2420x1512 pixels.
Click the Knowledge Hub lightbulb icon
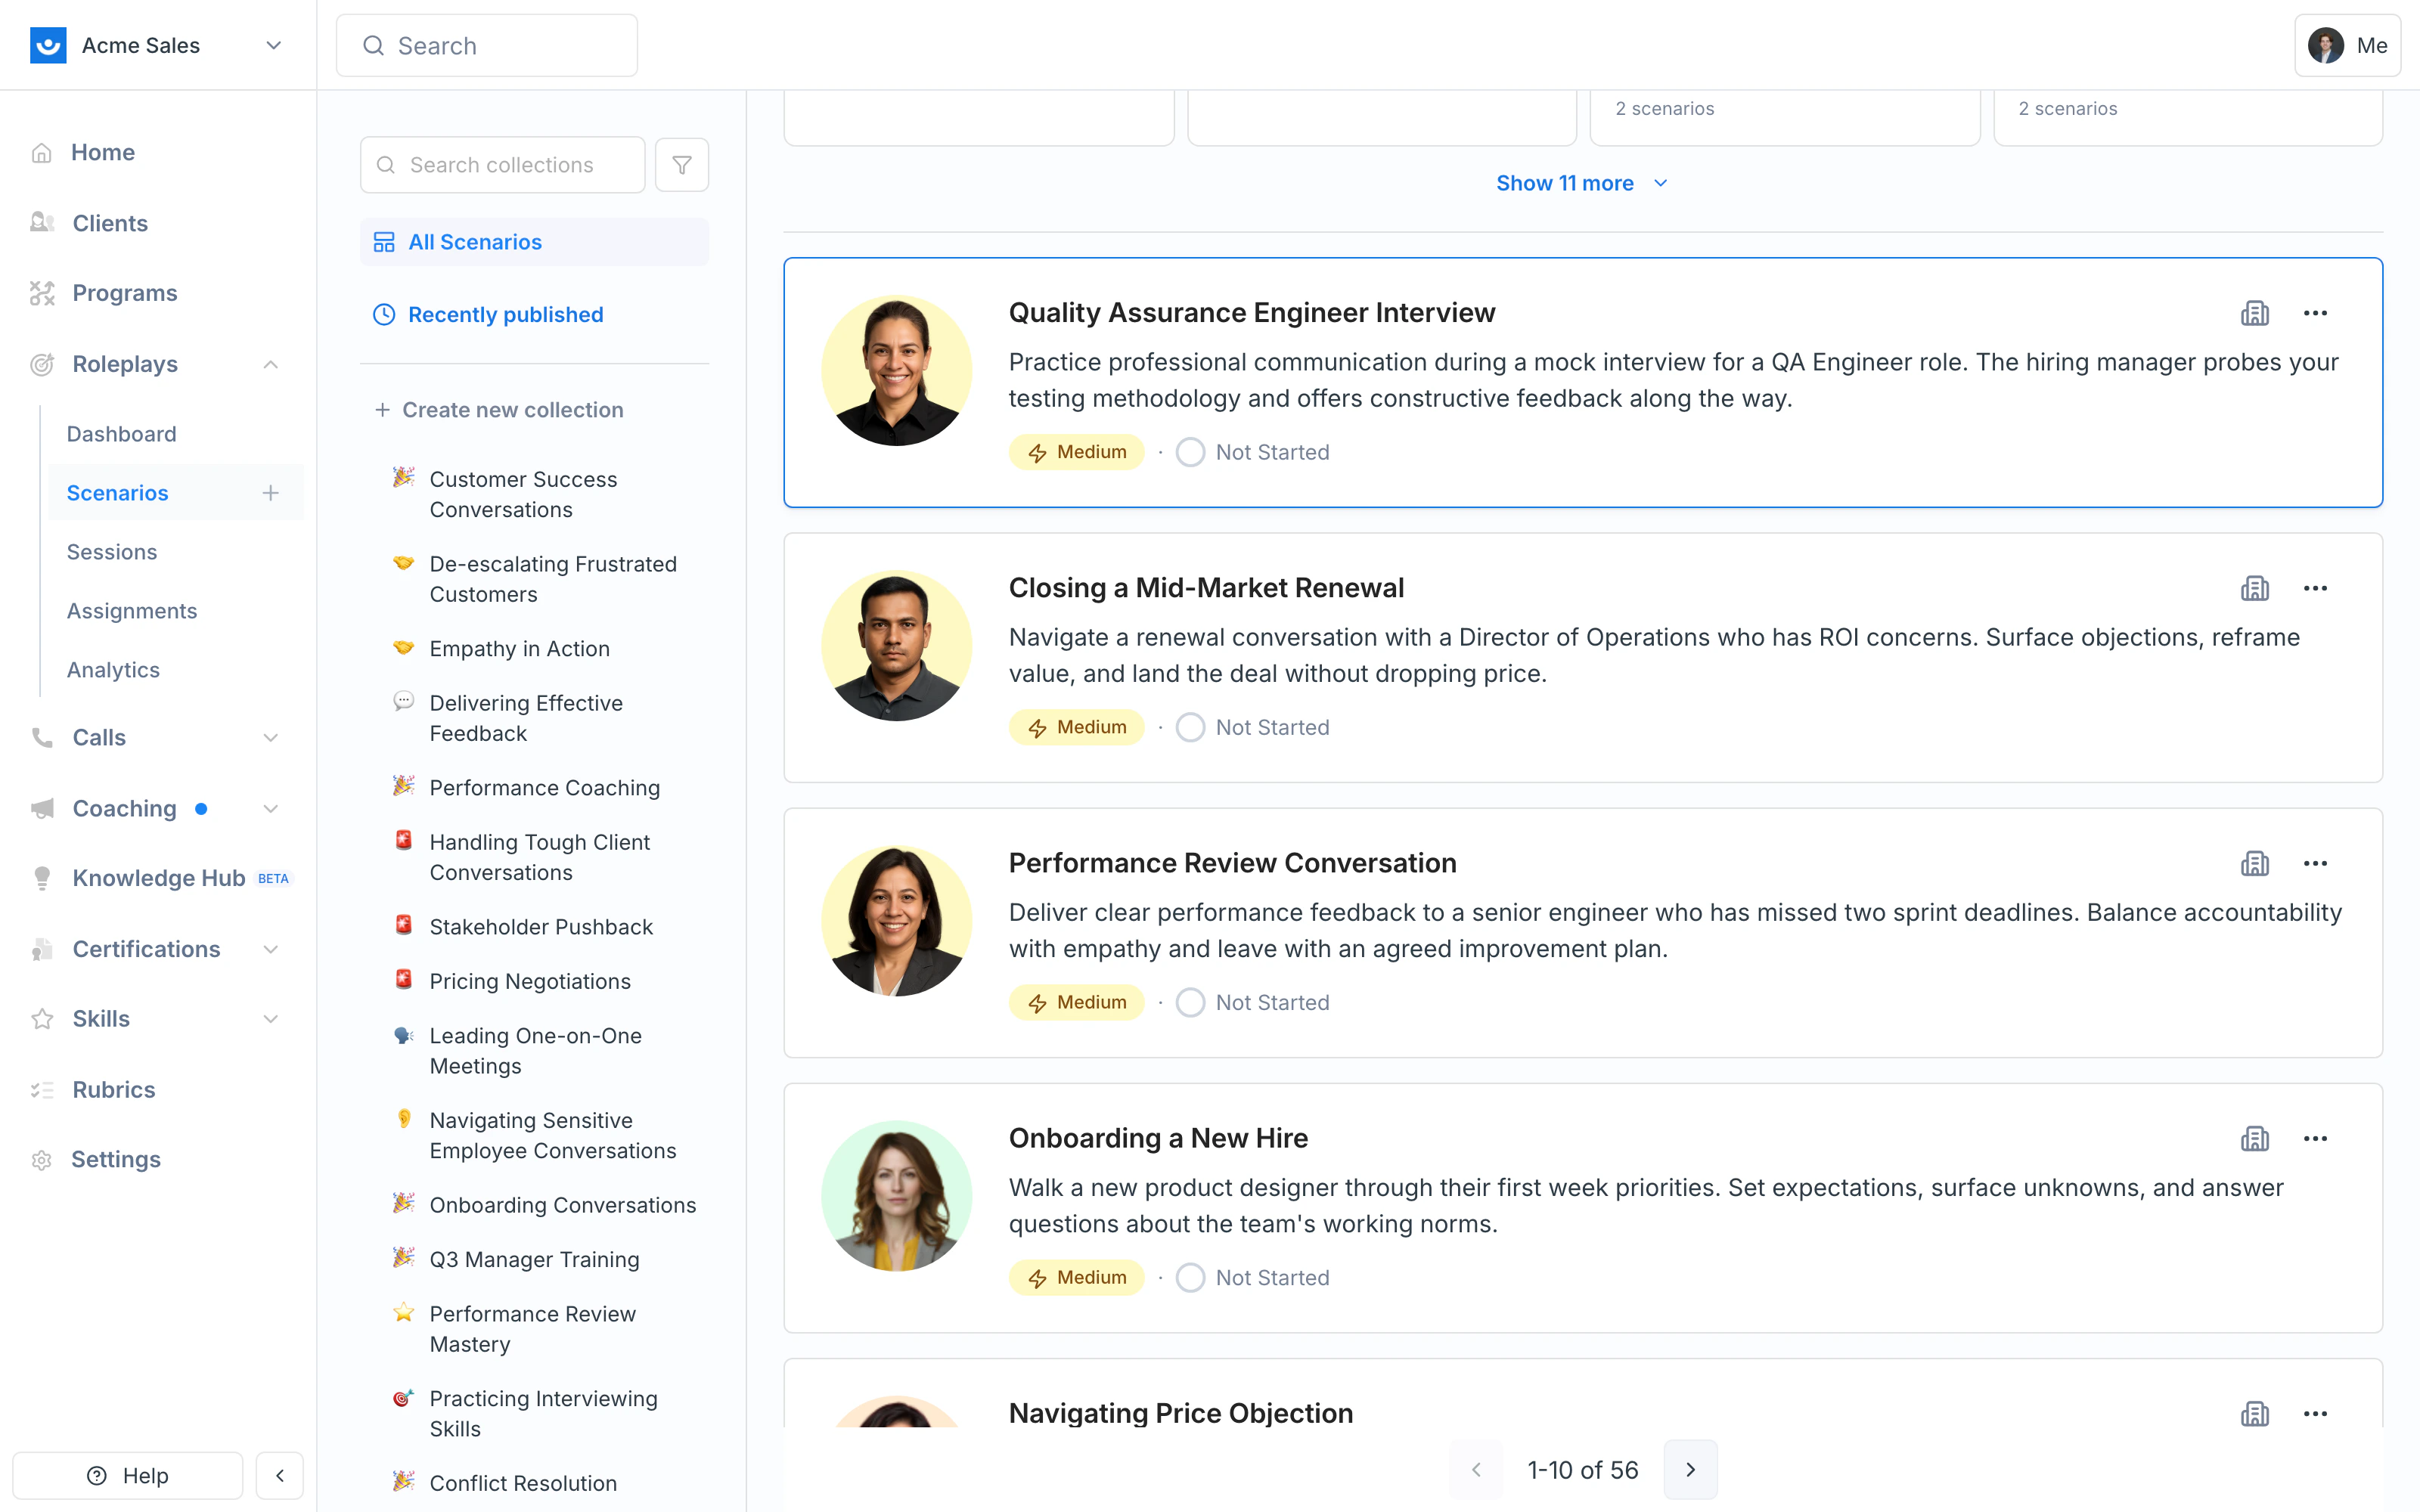tap(42, 878)
